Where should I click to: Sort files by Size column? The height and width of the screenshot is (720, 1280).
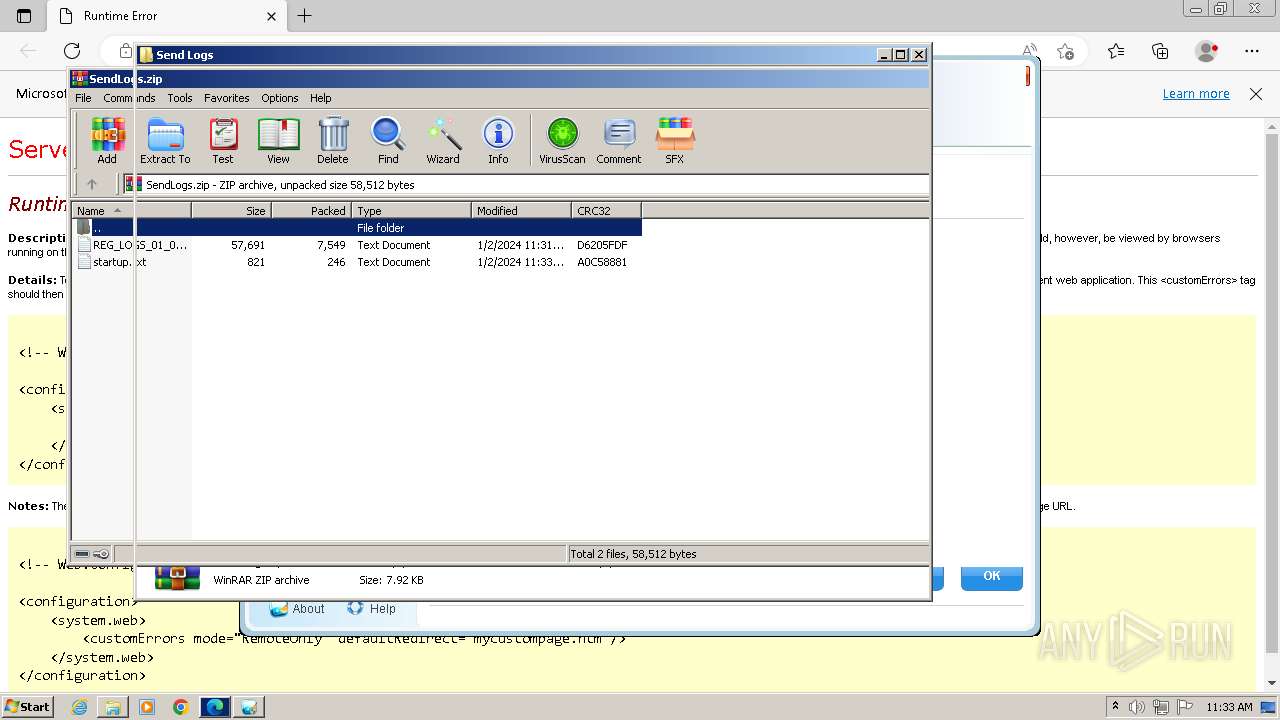pos(231,211)
